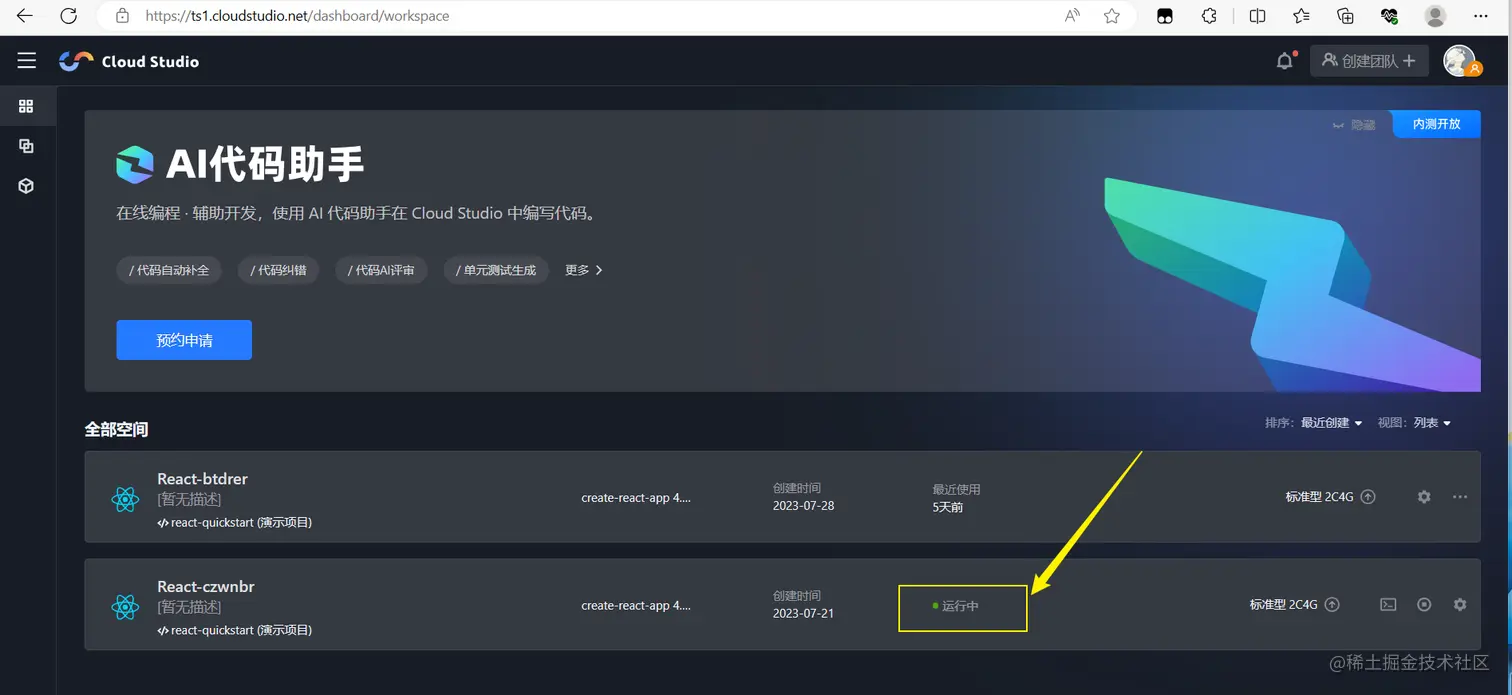1512x695 pixels.
Task: Click the [暂无描述] description under React-btdrer
Action: point(189,499)
